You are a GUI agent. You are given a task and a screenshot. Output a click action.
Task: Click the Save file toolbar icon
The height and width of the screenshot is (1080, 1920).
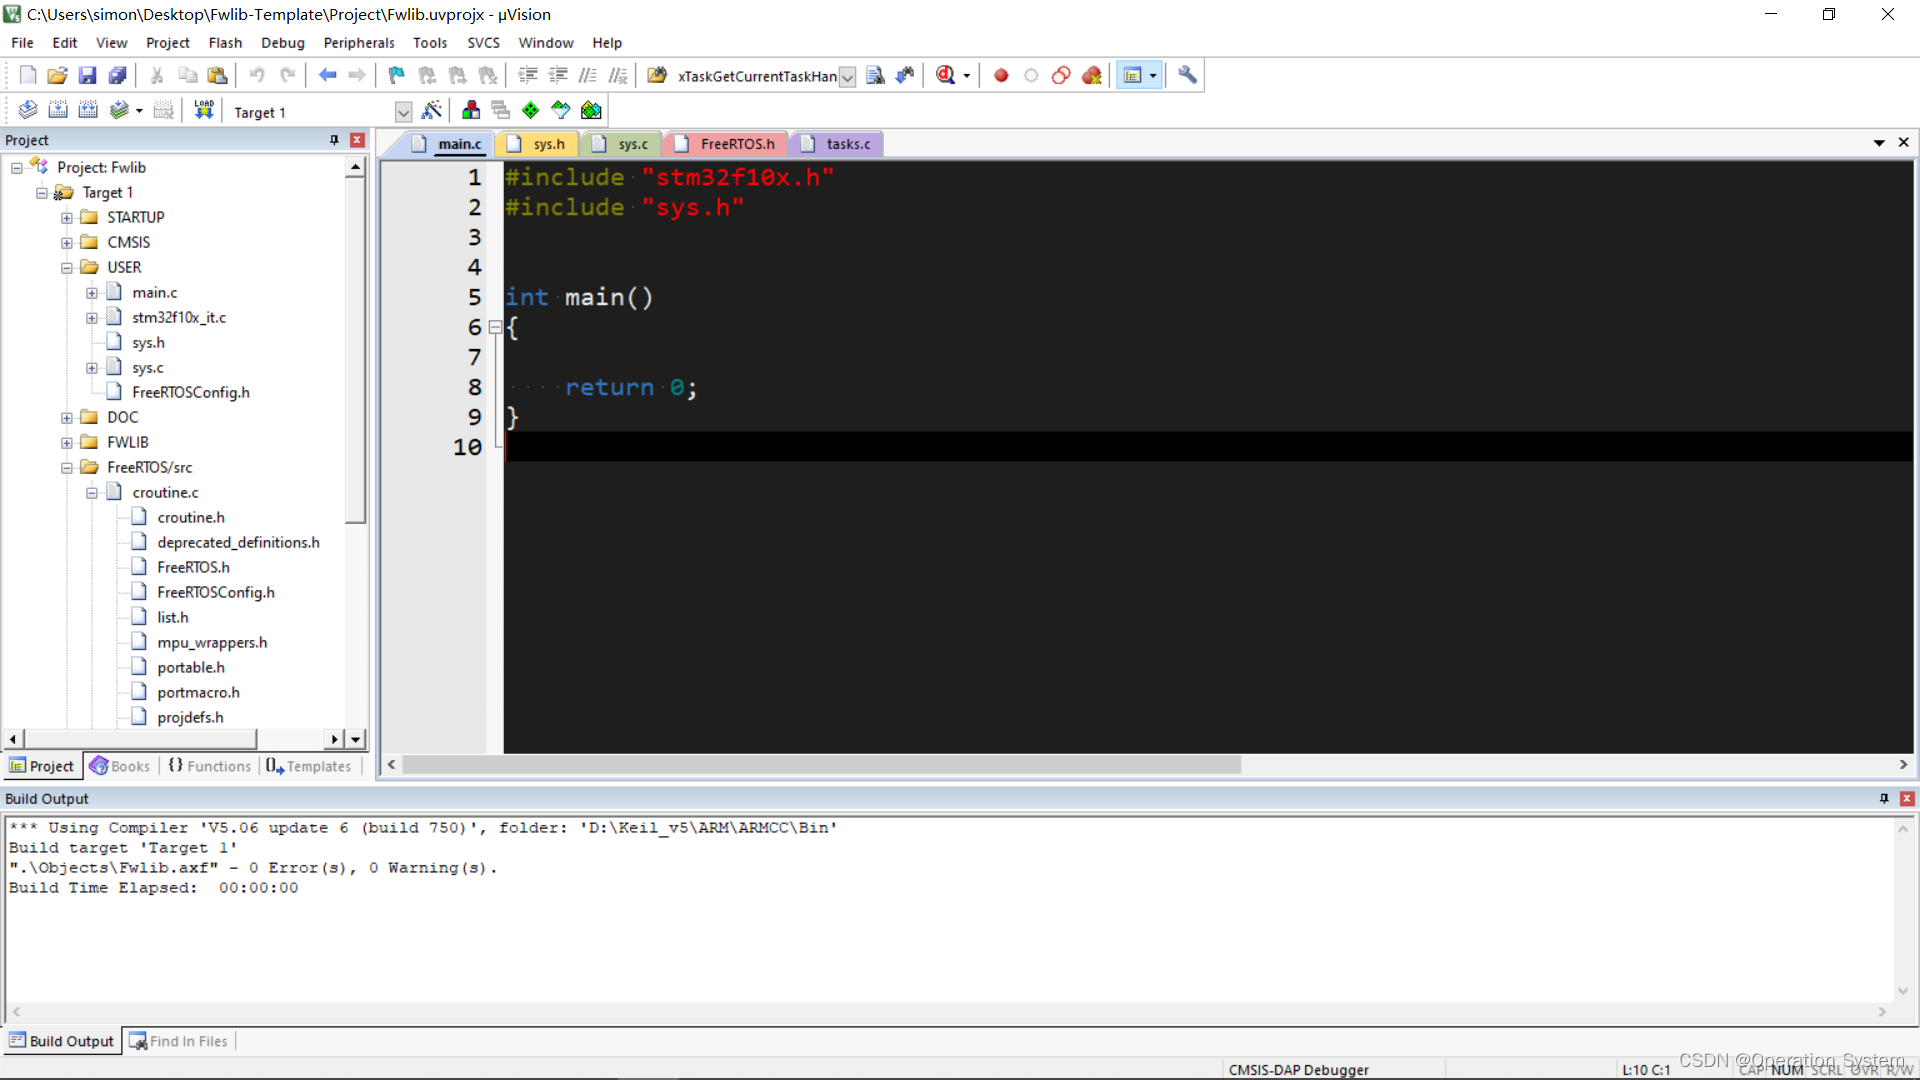(x=87, y=75)
